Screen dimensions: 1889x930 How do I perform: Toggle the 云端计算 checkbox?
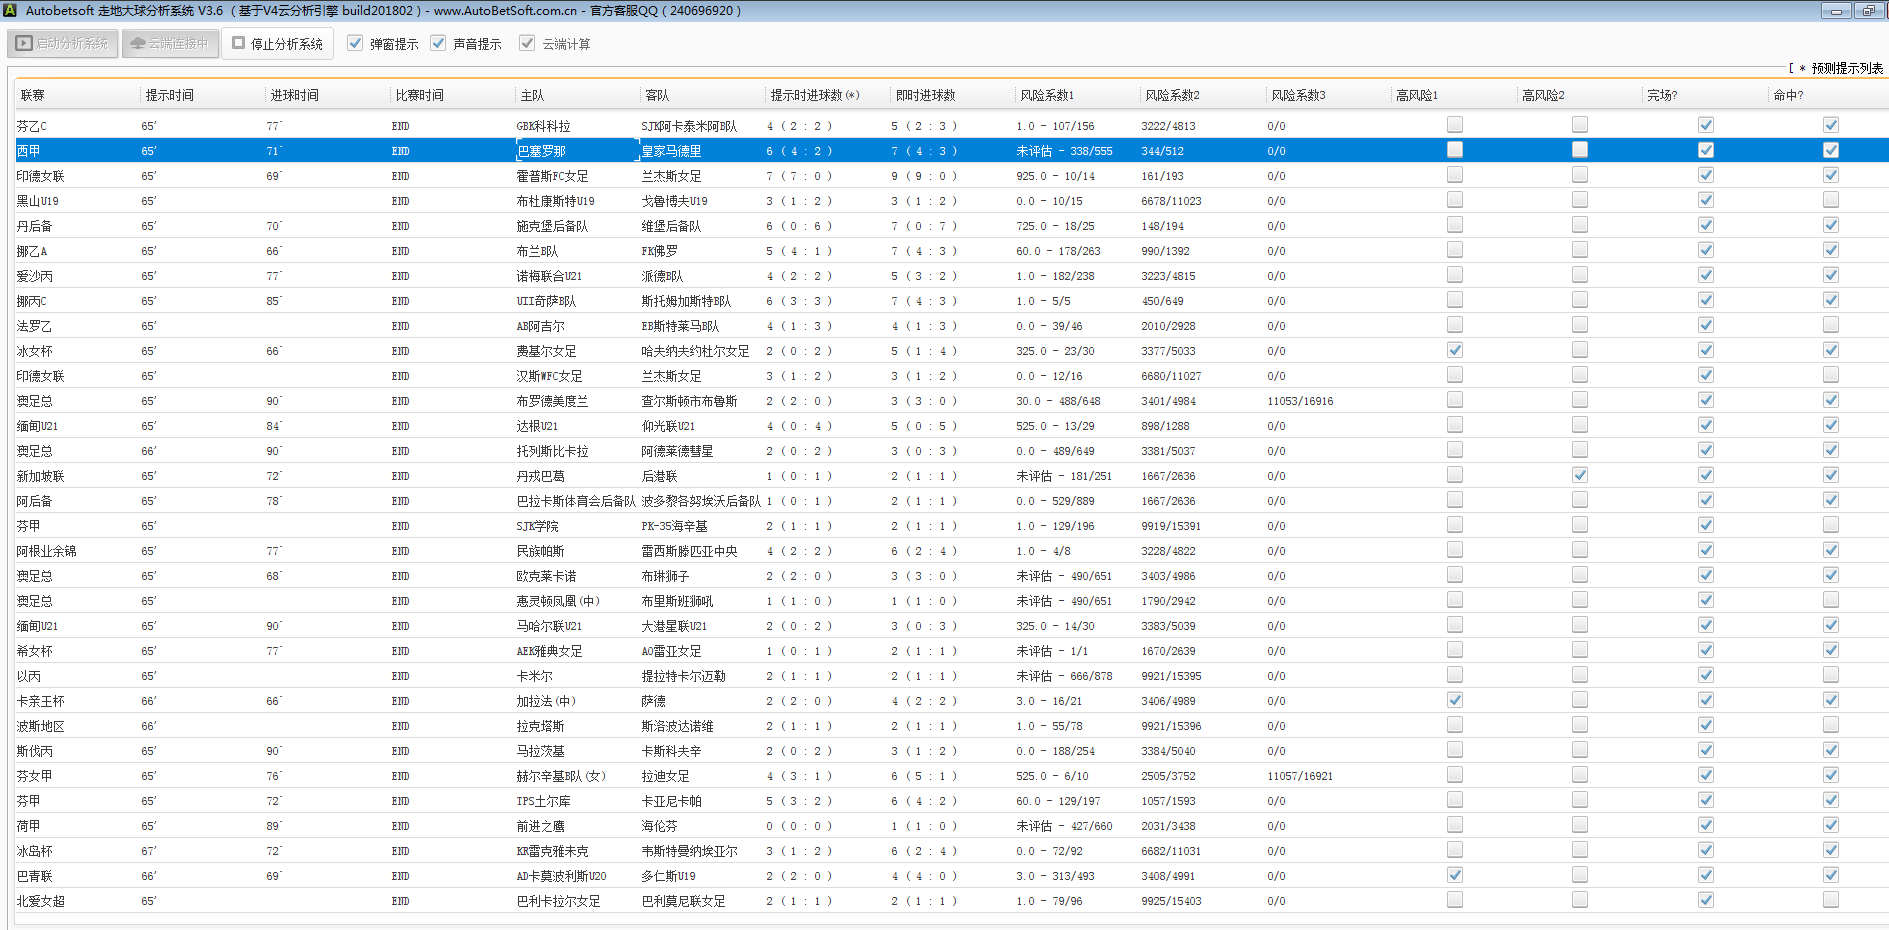[527, 44]
